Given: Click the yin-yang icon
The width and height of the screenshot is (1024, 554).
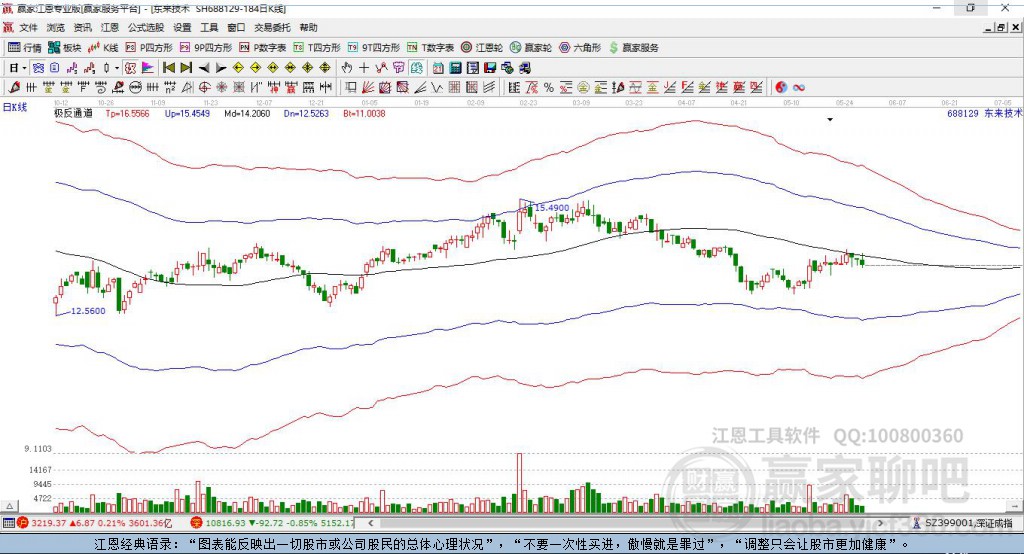Looking at the screenshot, I should (x=781, y=87).
